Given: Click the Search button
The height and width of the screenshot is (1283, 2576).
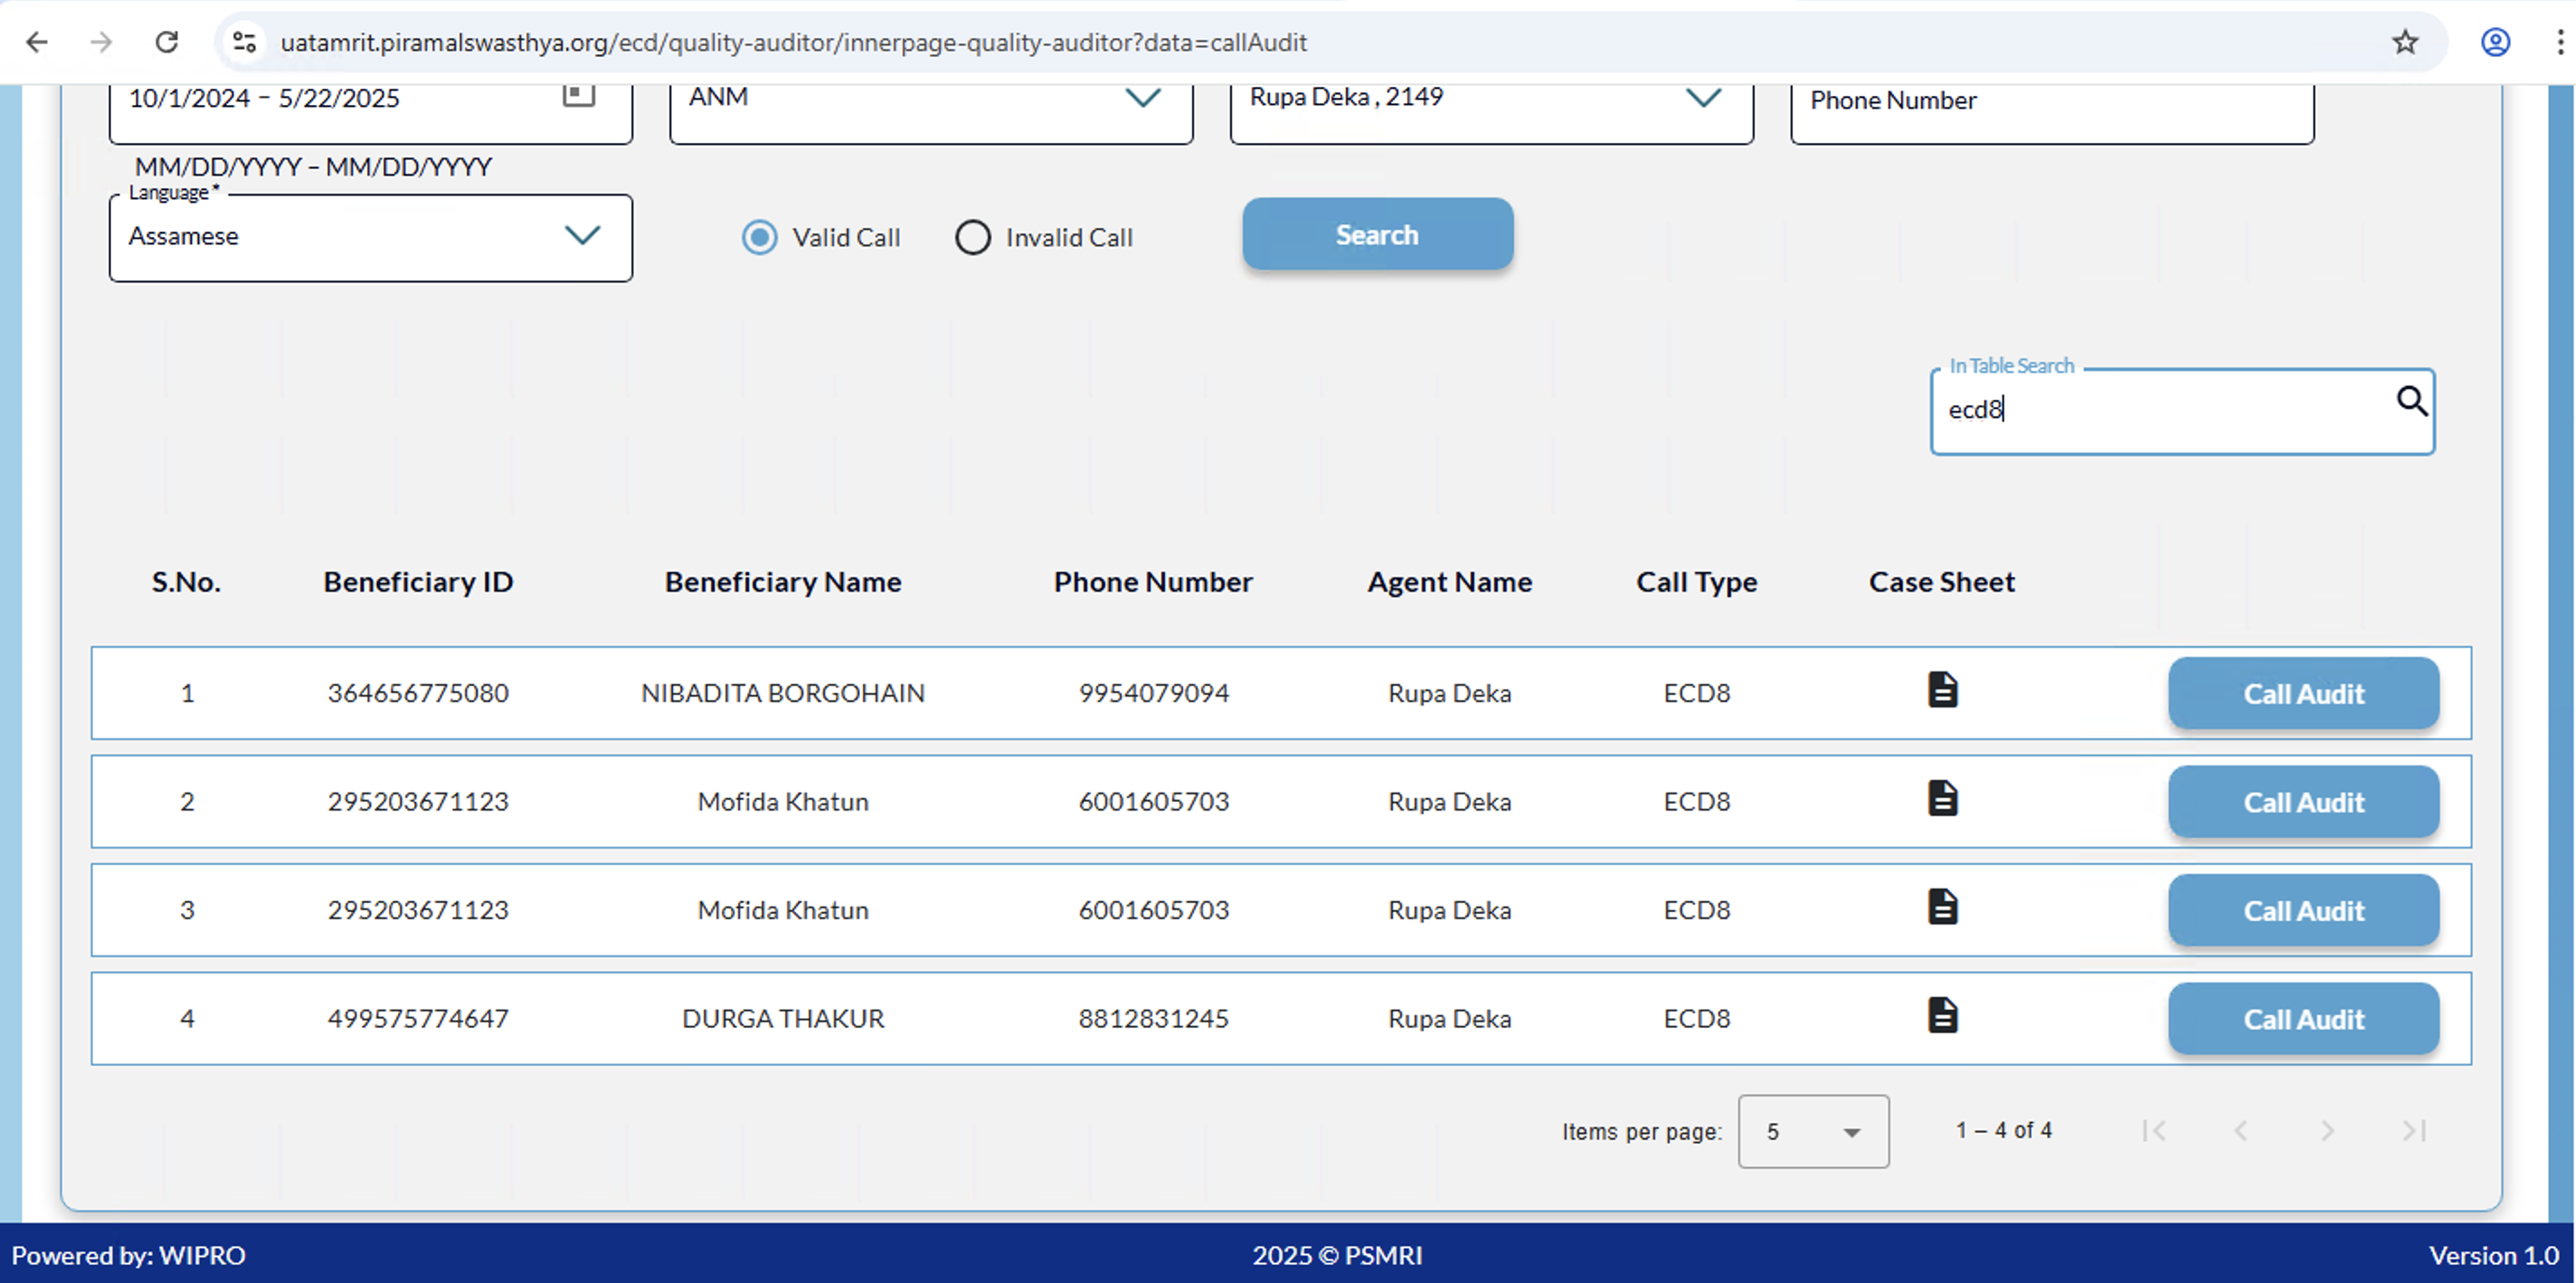Looking at the screenshot, I should 1377,235.
